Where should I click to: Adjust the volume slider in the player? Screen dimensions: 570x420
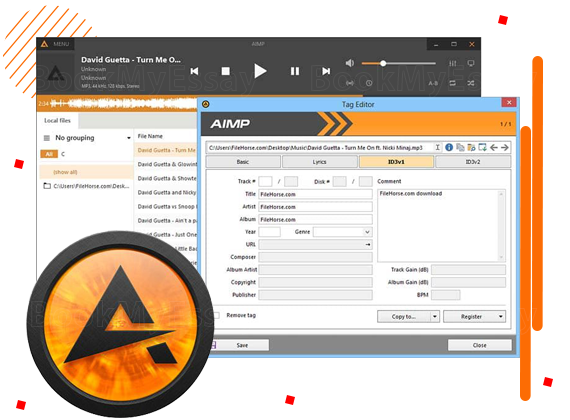coord(399,63)
